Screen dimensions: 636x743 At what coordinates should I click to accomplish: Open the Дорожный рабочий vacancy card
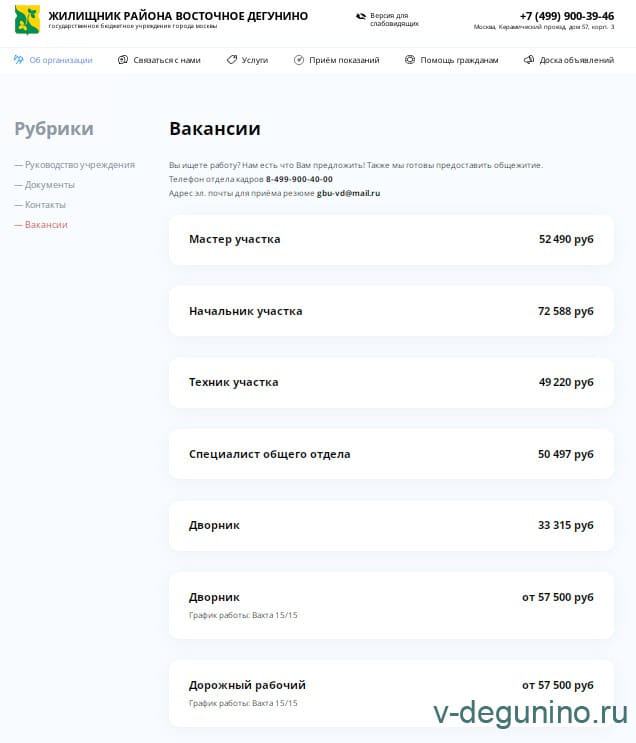tap(391, 692)
